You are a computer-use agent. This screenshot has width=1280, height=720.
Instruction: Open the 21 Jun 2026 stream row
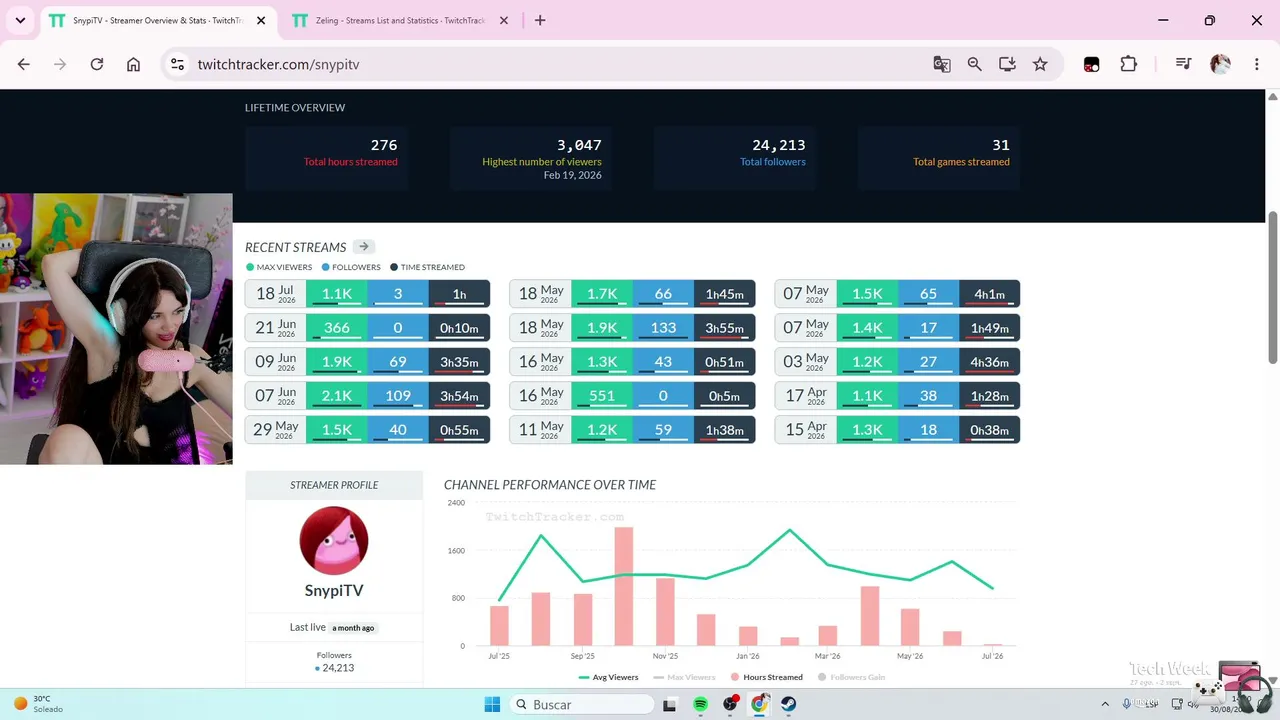(367, 328)
